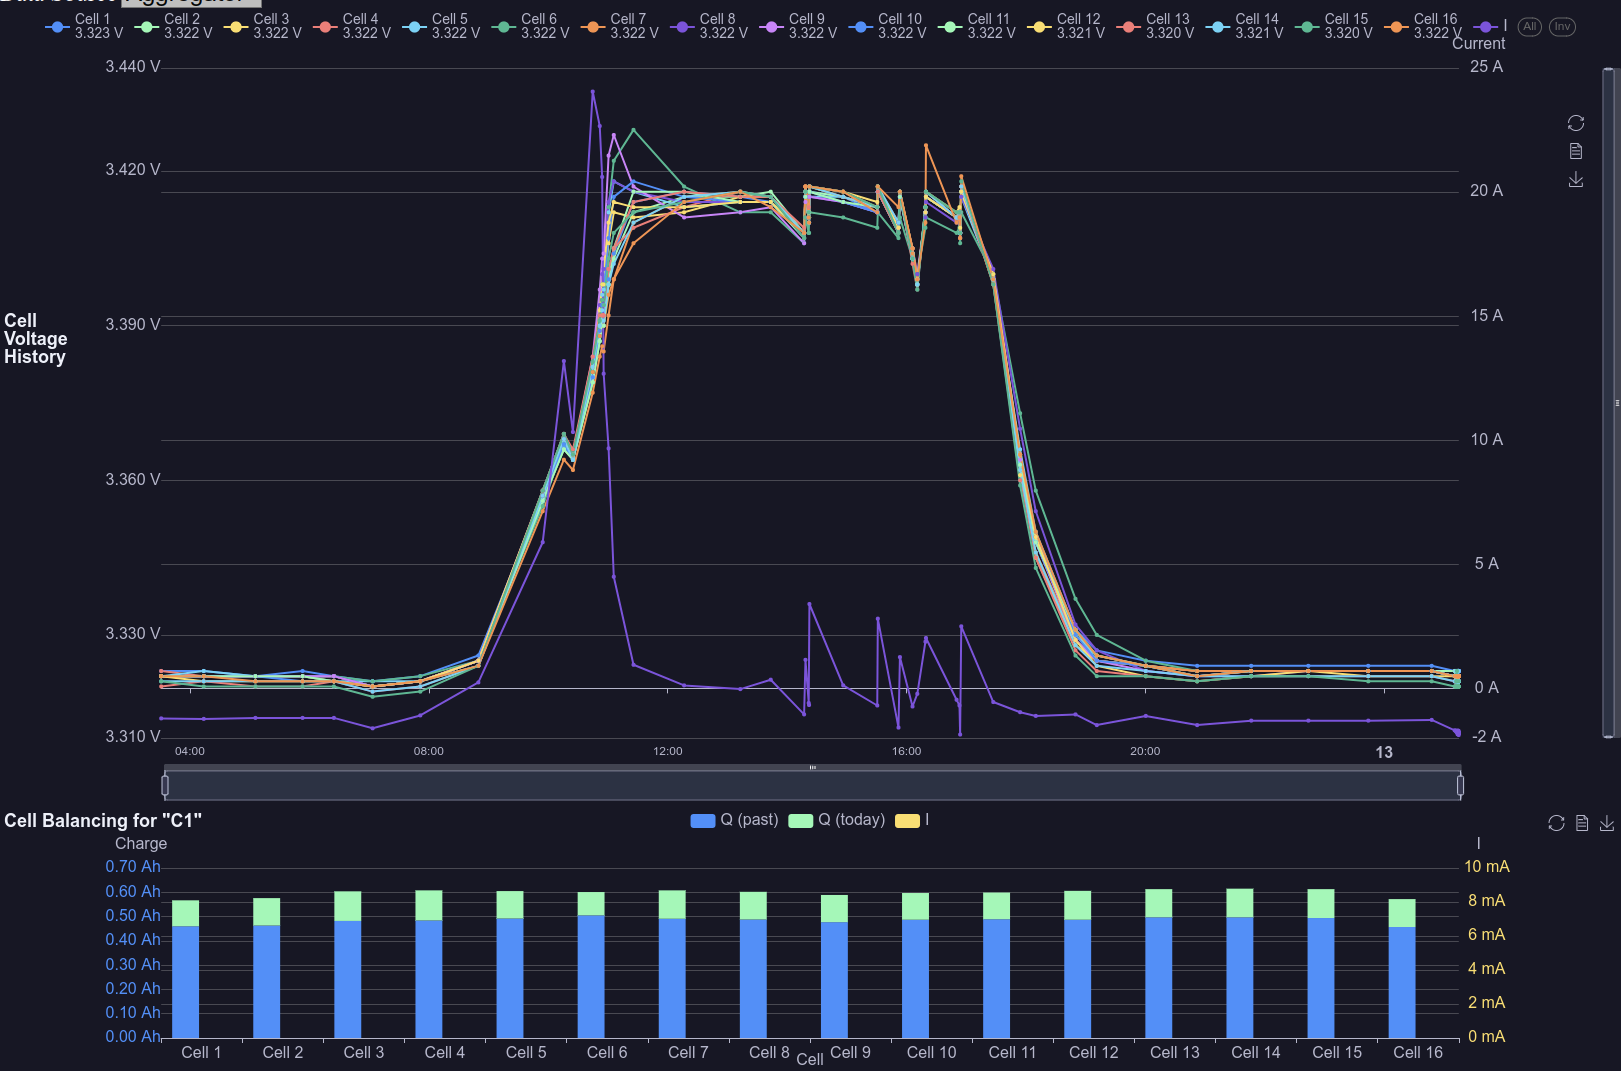Hide the Cell 3 voltage line
The width and height of the screenshot is (1624, 1071).
(263, 26)
